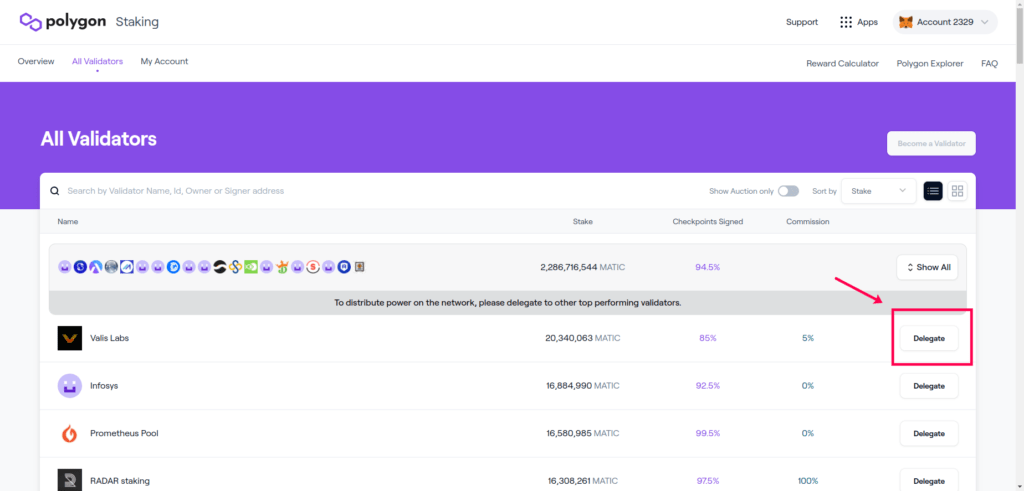Open the FAQ link
The width and height of the screenshot is (1024, 491).
(x=989, y=63)
